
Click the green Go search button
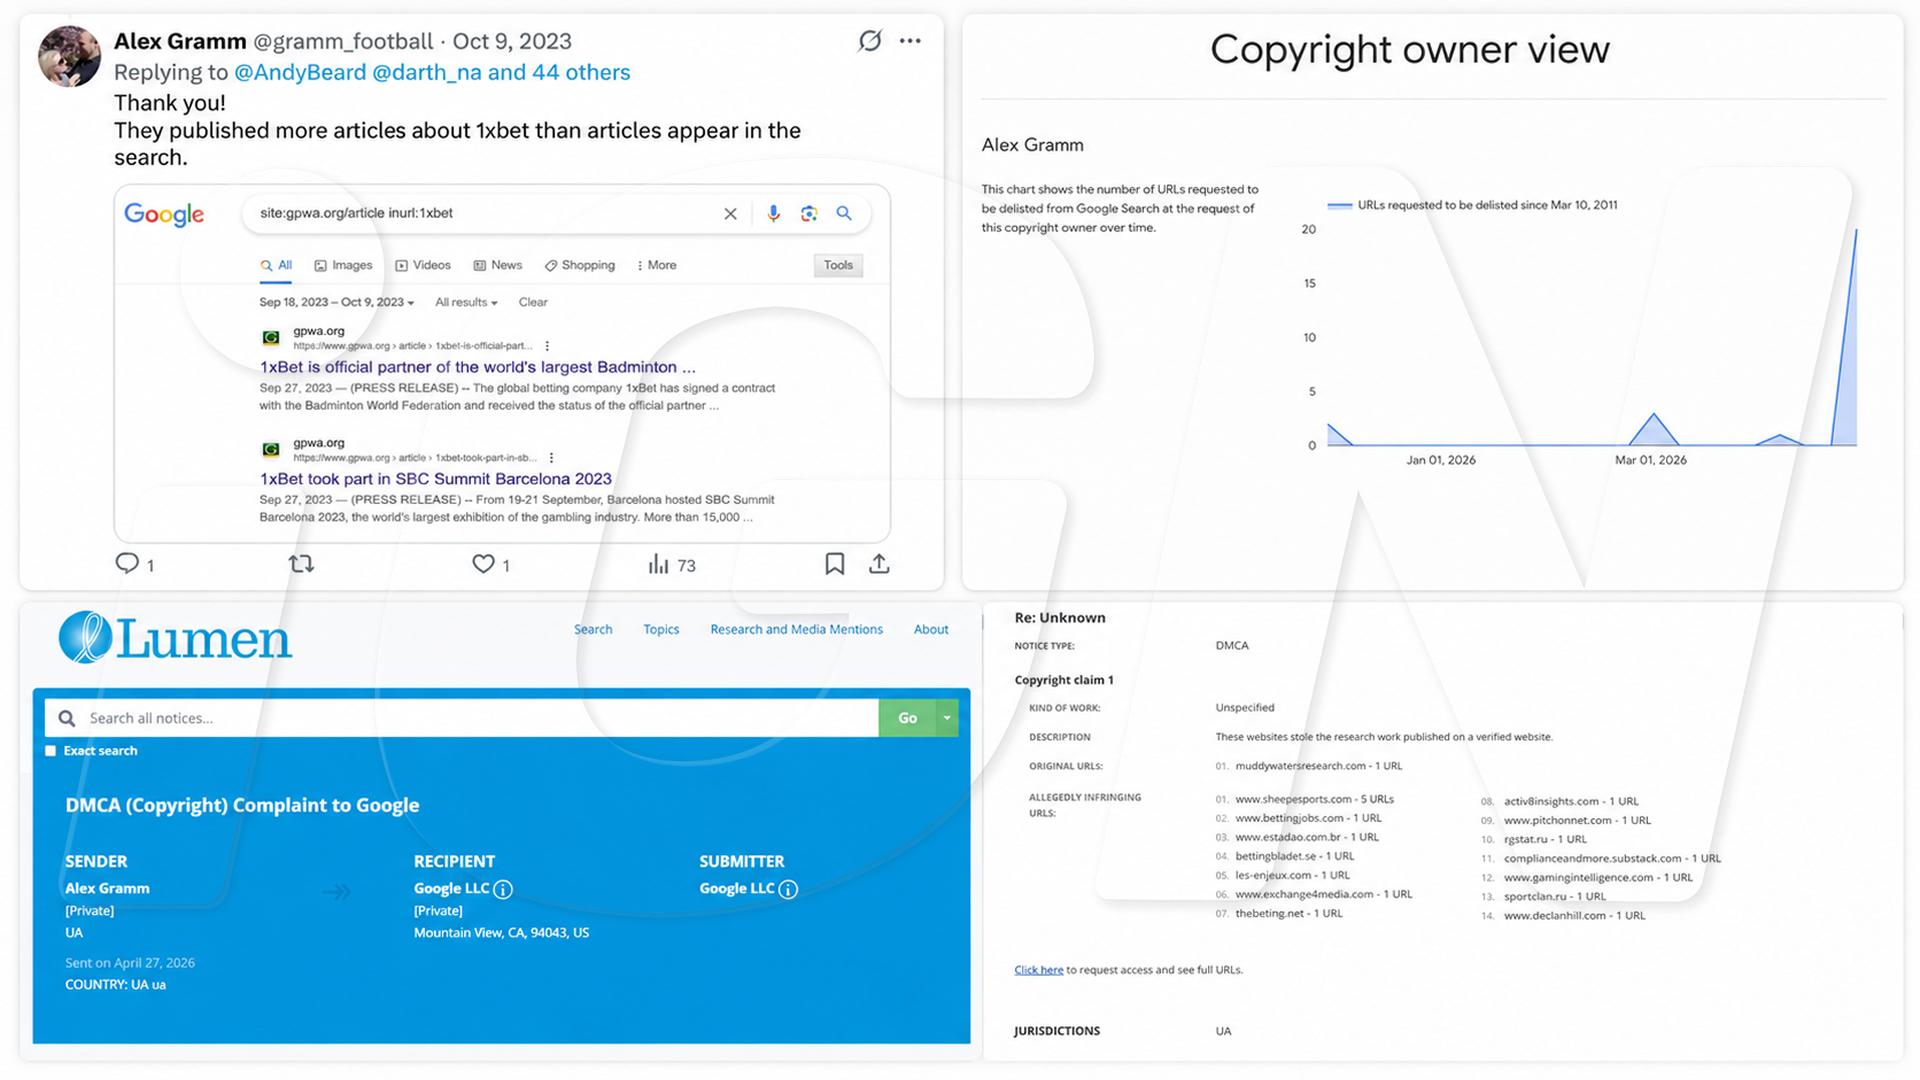point(907,718)
